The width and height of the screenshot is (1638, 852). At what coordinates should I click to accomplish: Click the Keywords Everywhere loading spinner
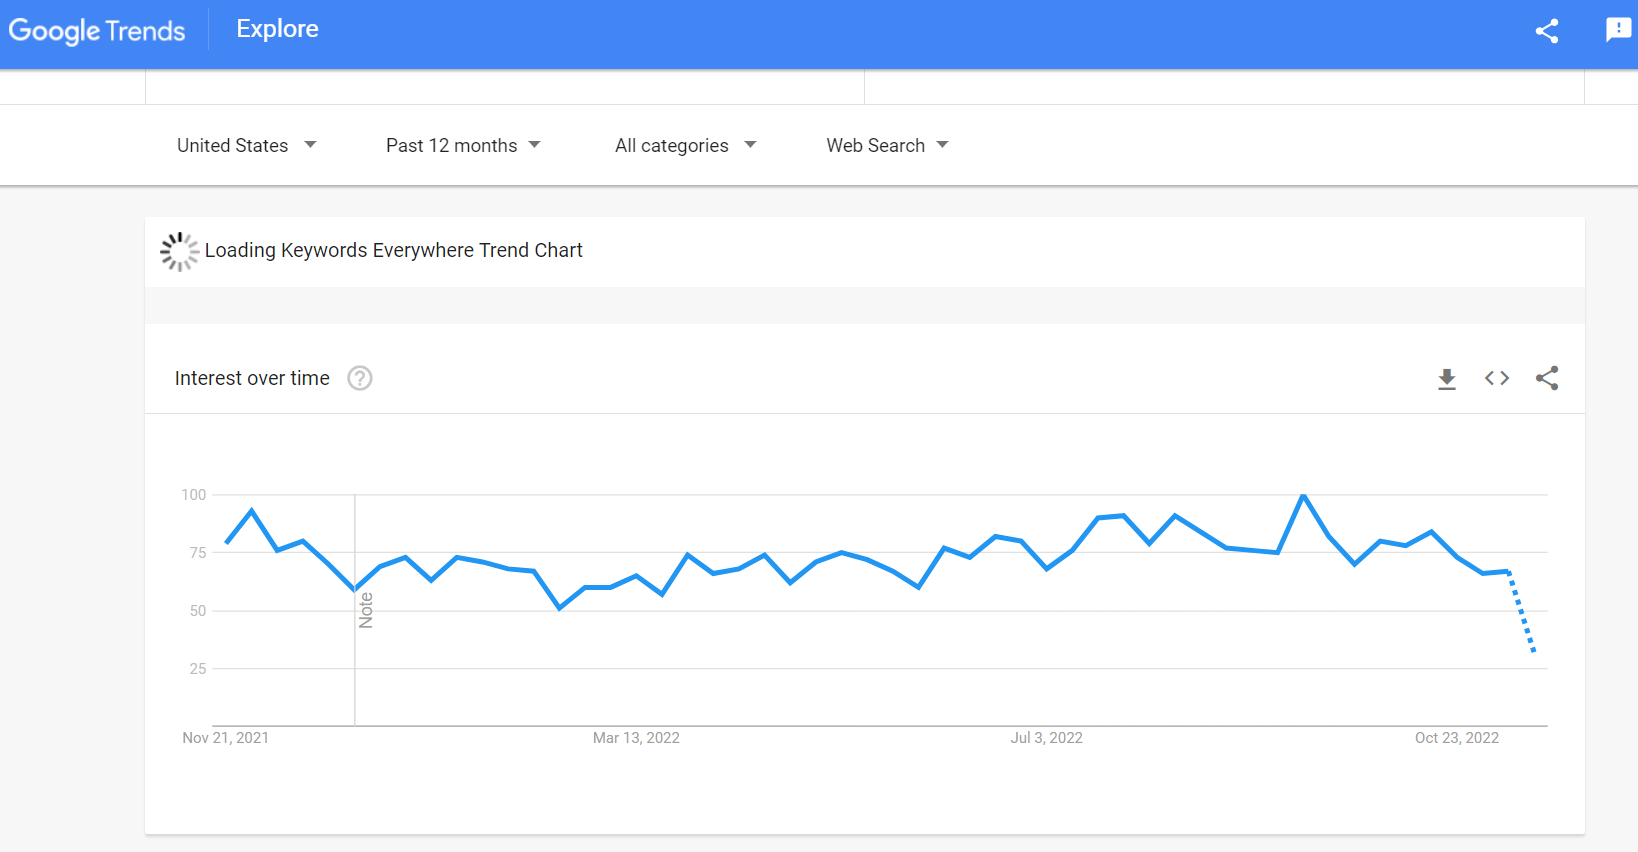click(x=179, y=250)
